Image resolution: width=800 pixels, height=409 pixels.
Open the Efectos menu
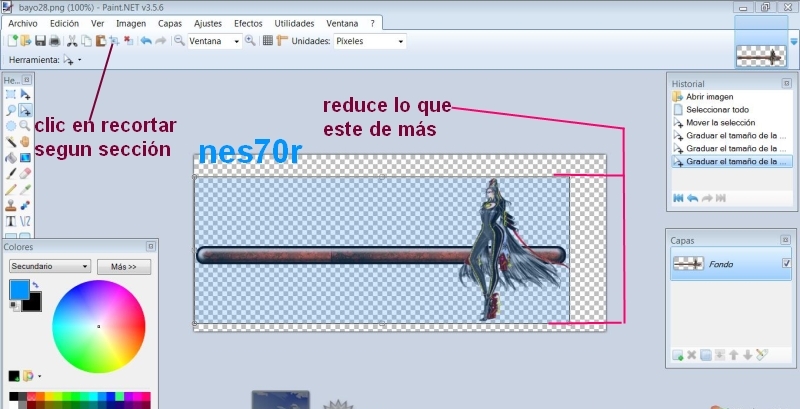[x=248, y=23]
